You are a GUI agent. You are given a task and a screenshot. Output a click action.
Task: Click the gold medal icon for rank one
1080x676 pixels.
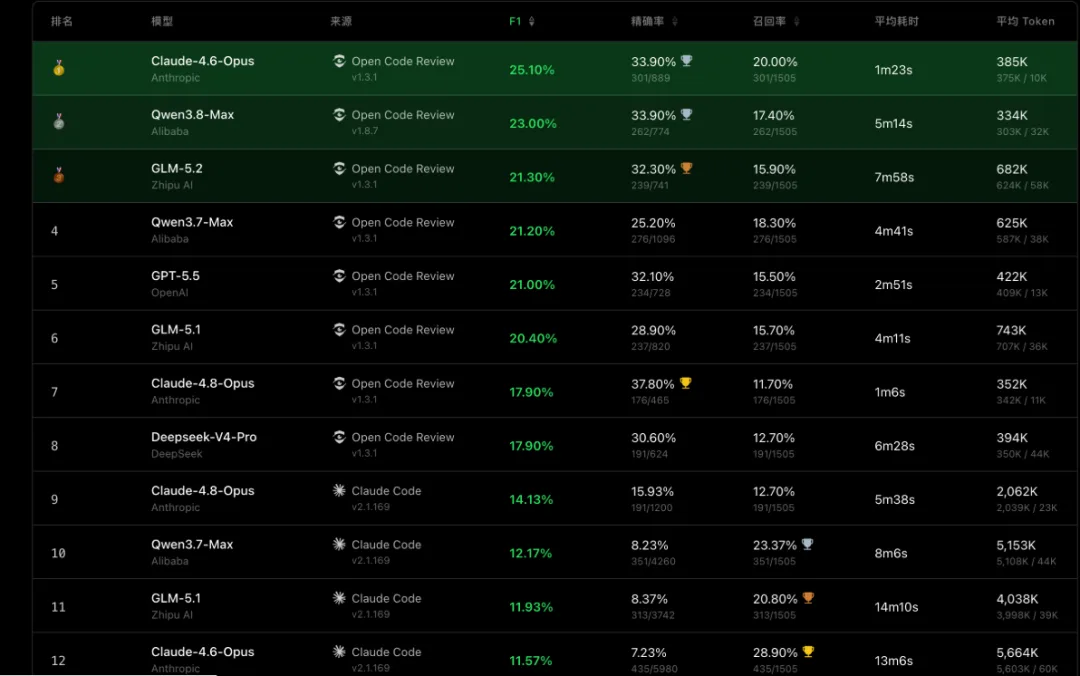coord(59,68)
